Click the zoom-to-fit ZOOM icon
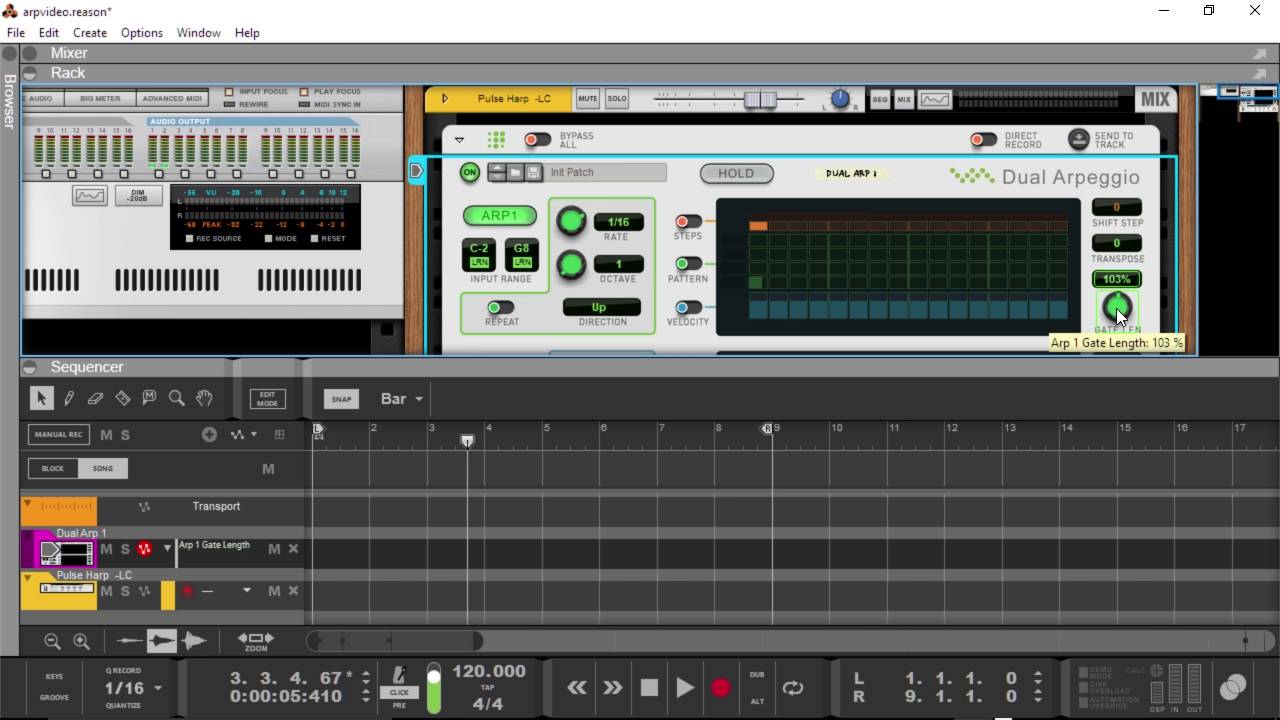 [255, 641]
